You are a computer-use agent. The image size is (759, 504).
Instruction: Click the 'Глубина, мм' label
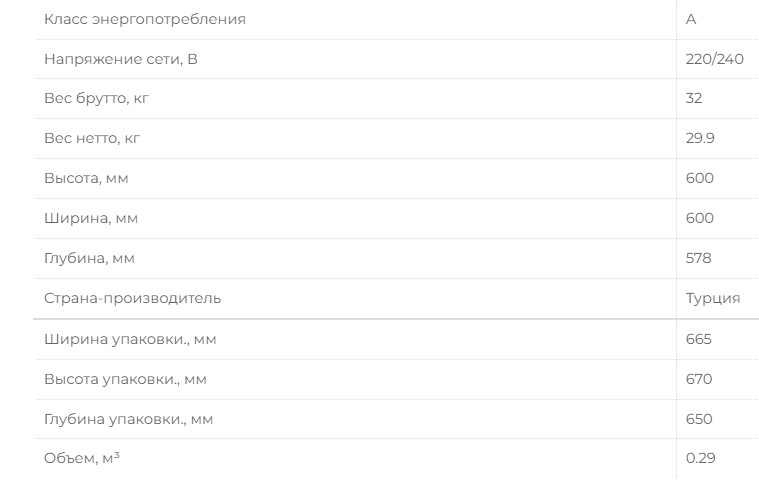89,258
